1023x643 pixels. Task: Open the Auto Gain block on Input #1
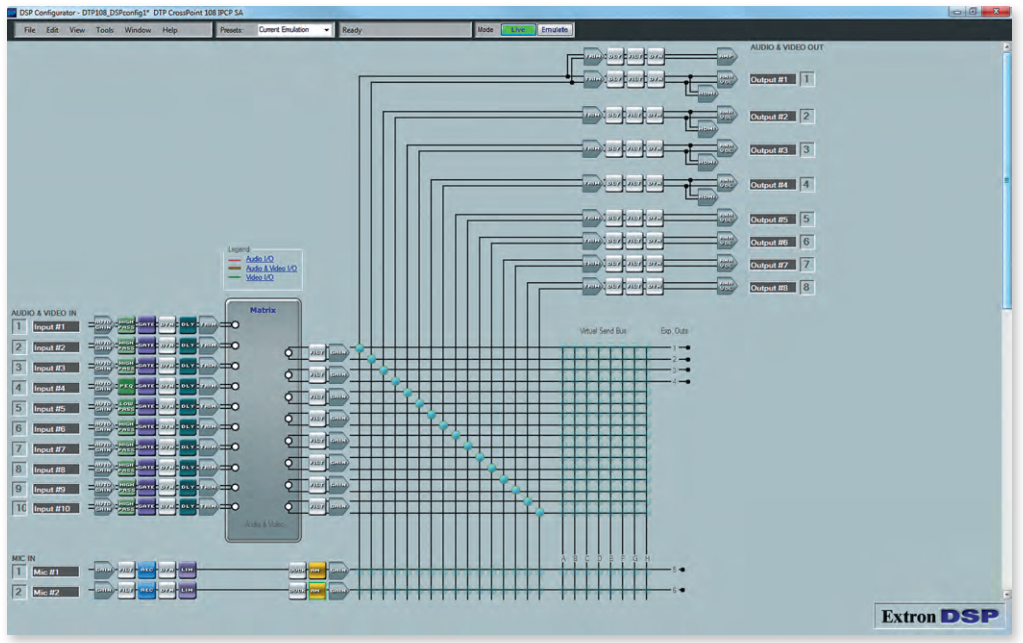click(x=103, y=324)
